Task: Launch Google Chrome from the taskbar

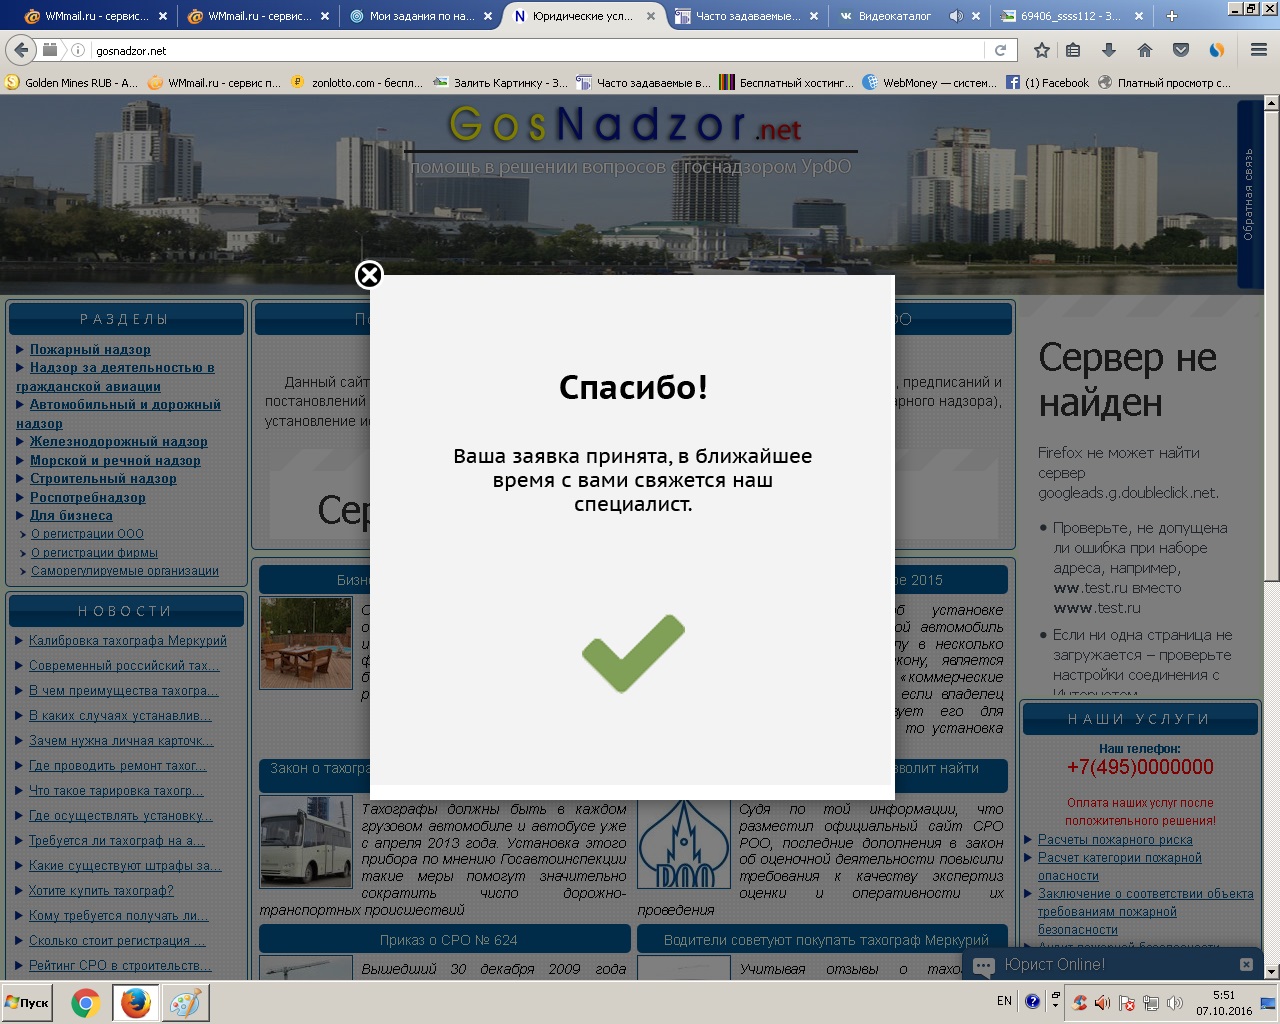Action: click(86, 1003)
